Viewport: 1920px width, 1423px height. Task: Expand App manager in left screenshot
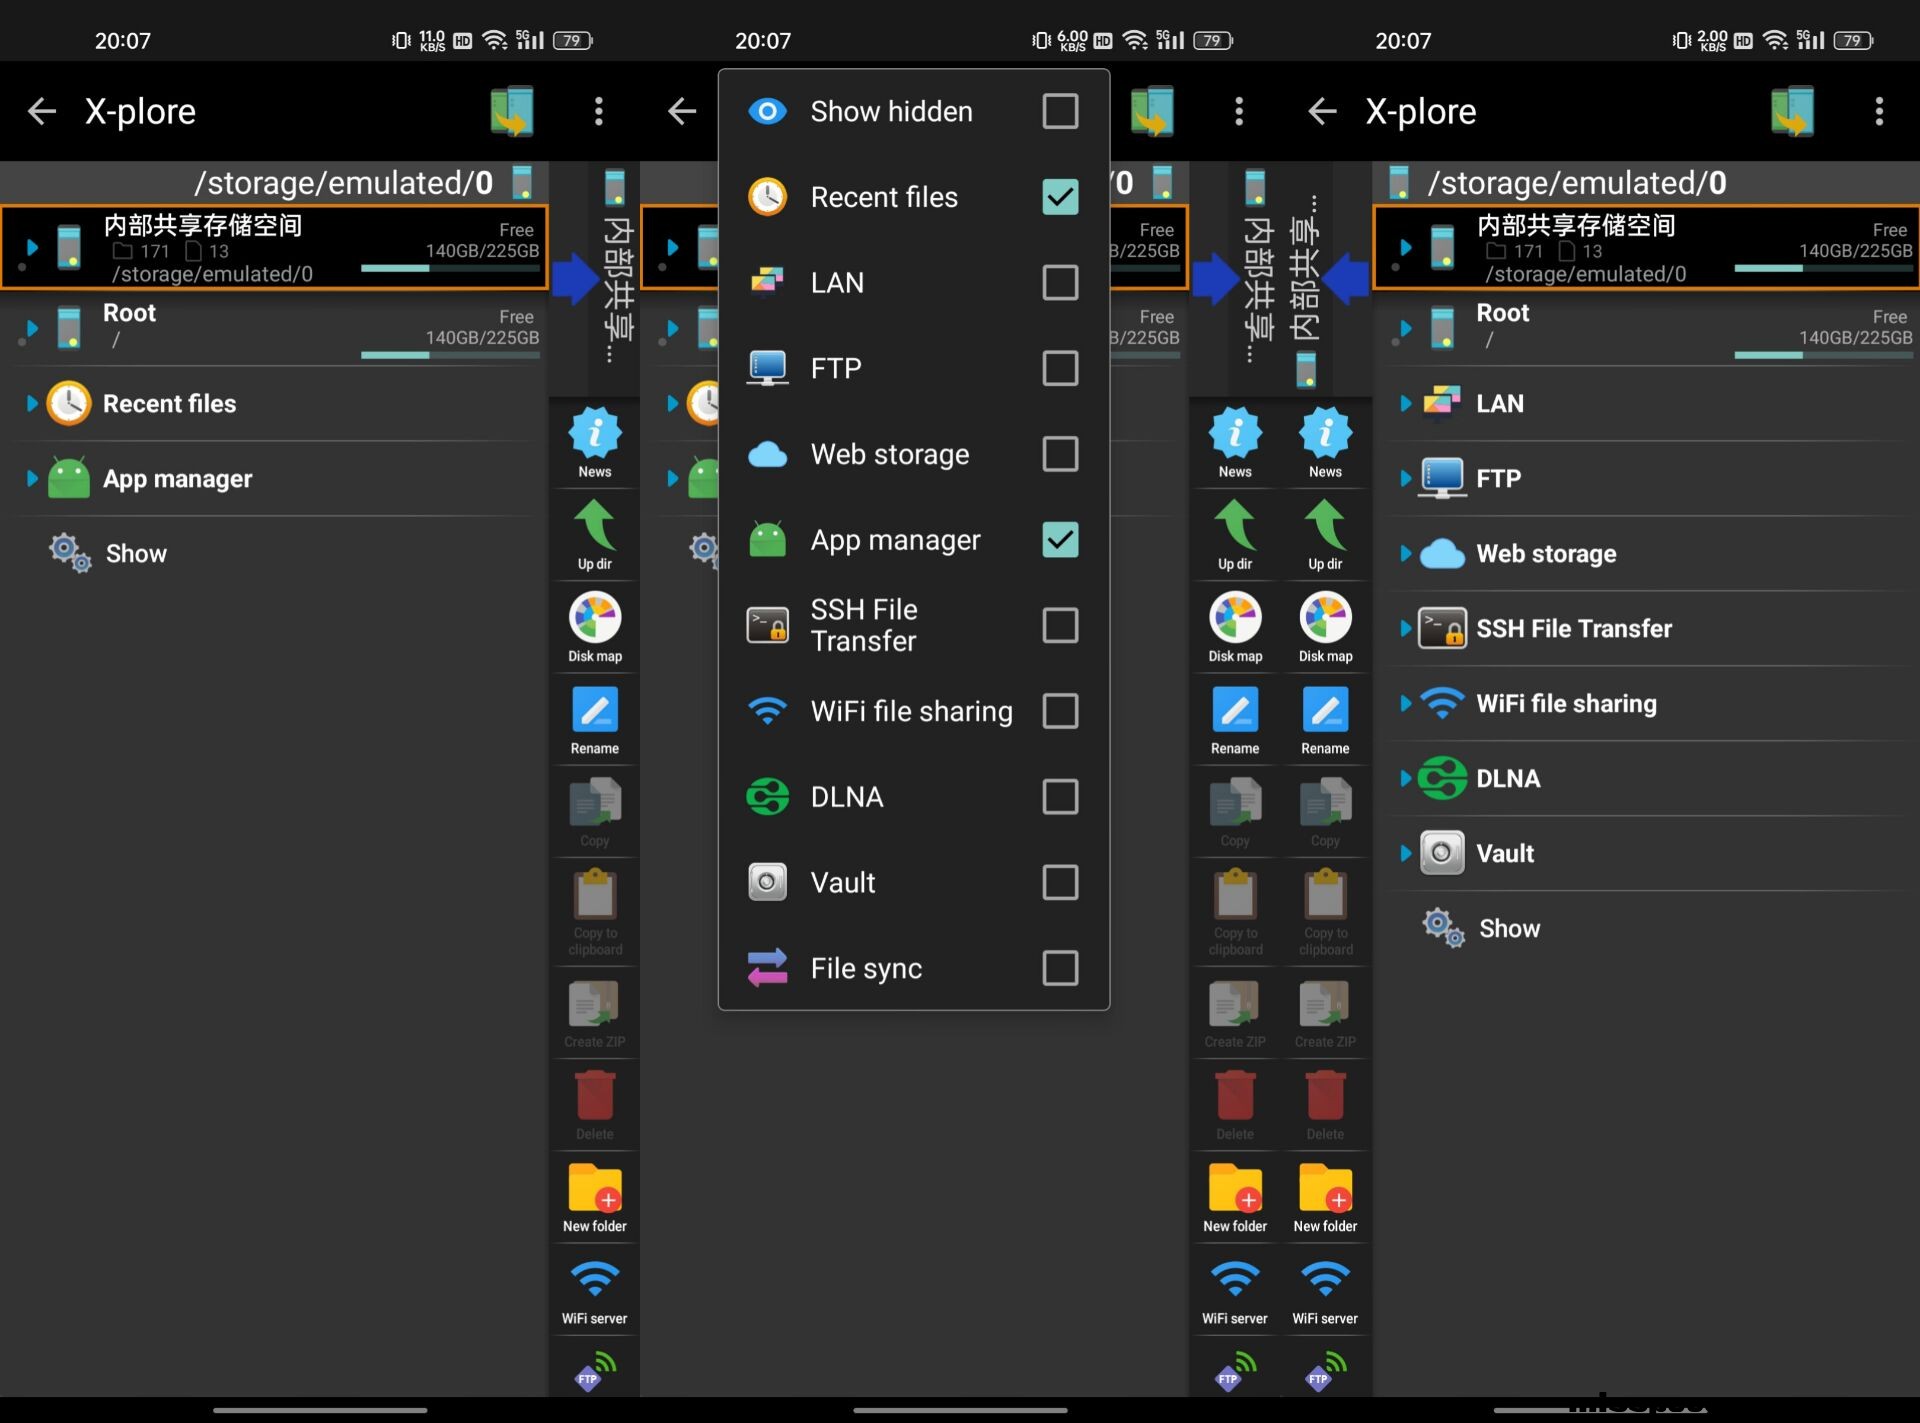[32, 479]
